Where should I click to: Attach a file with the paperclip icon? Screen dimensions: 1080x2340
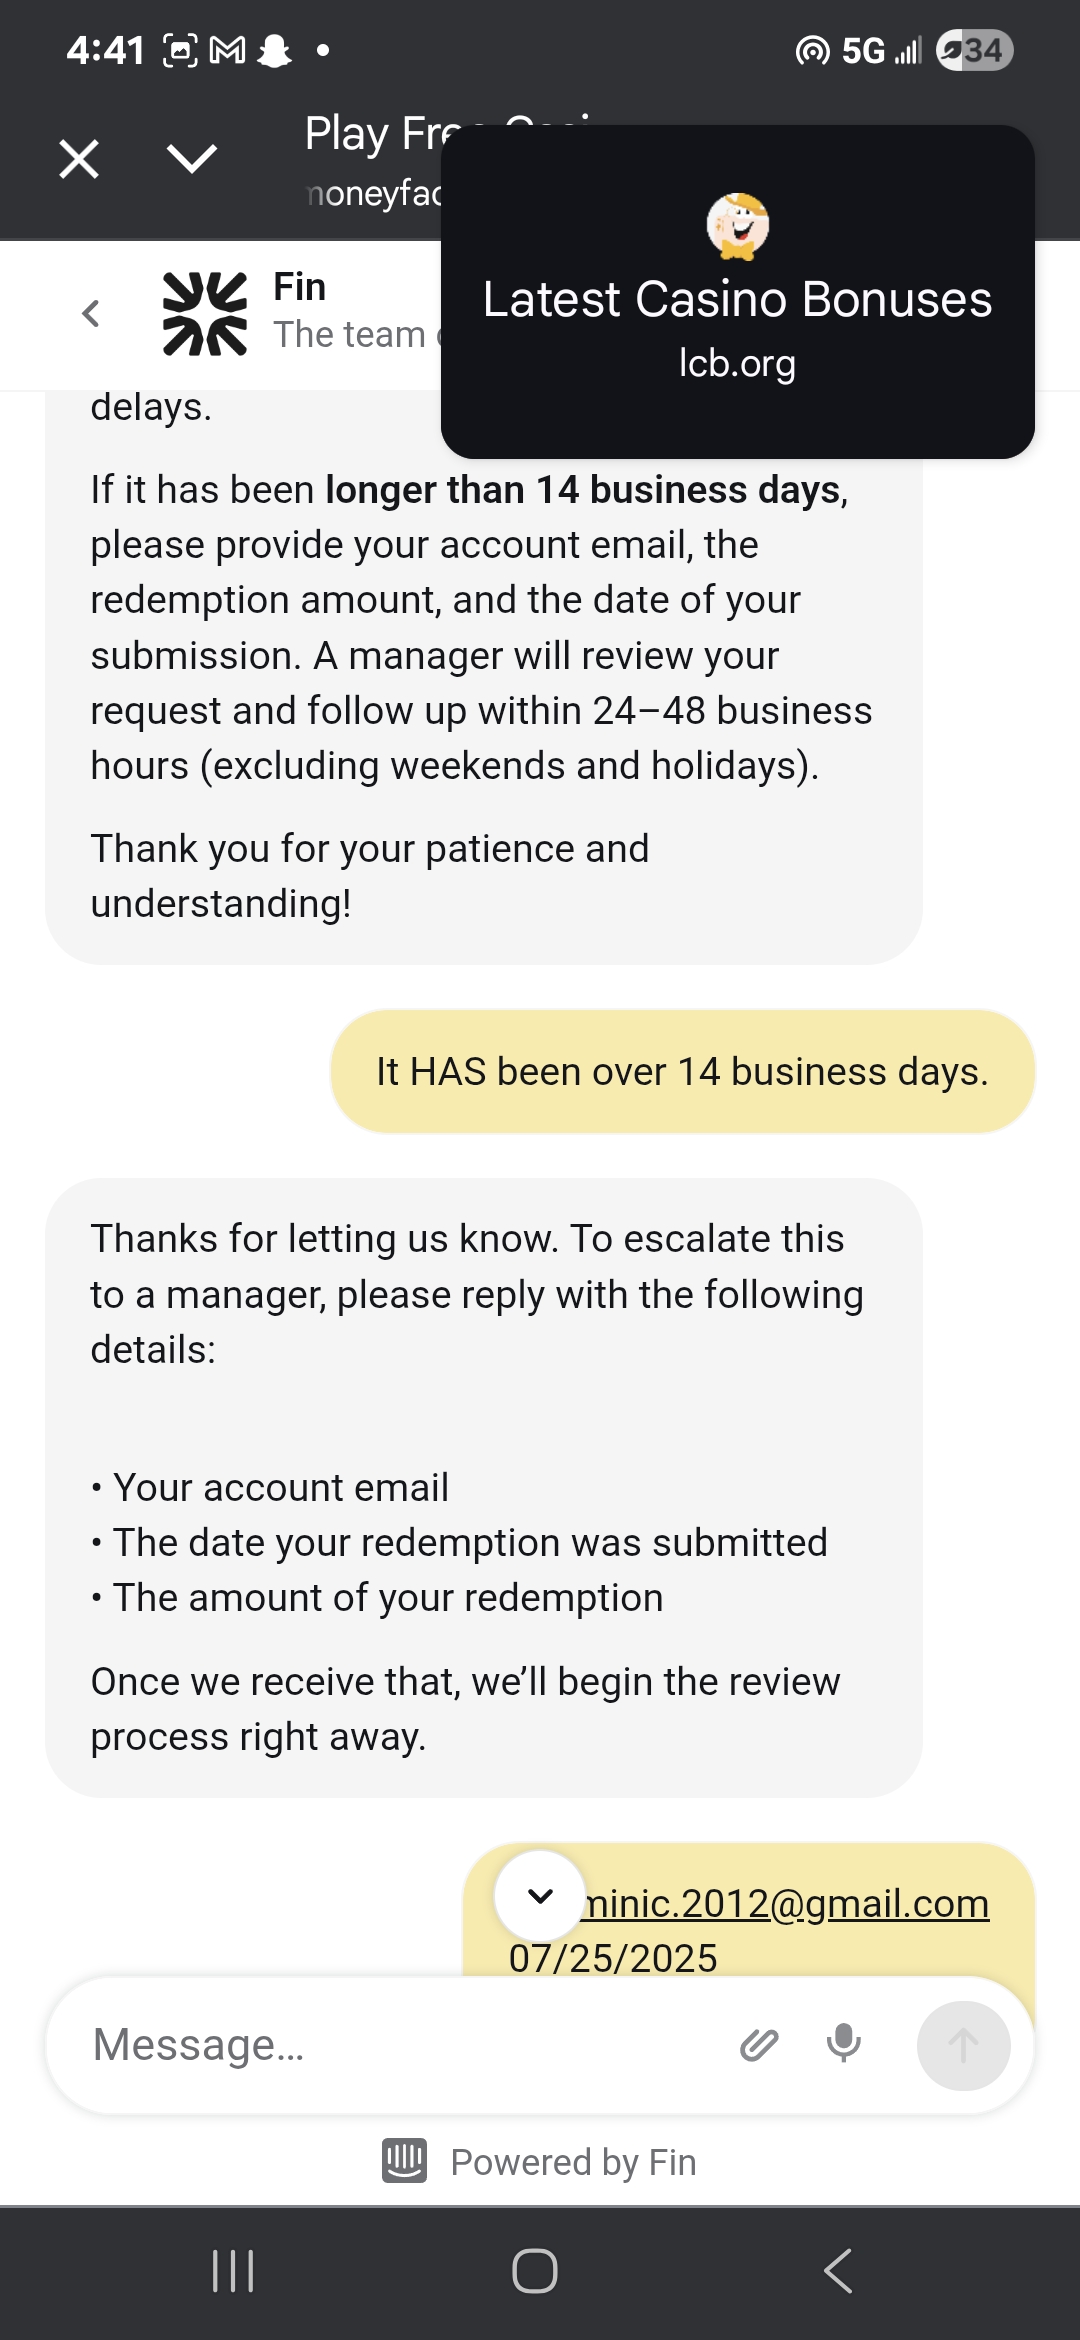click(759, 2045)
